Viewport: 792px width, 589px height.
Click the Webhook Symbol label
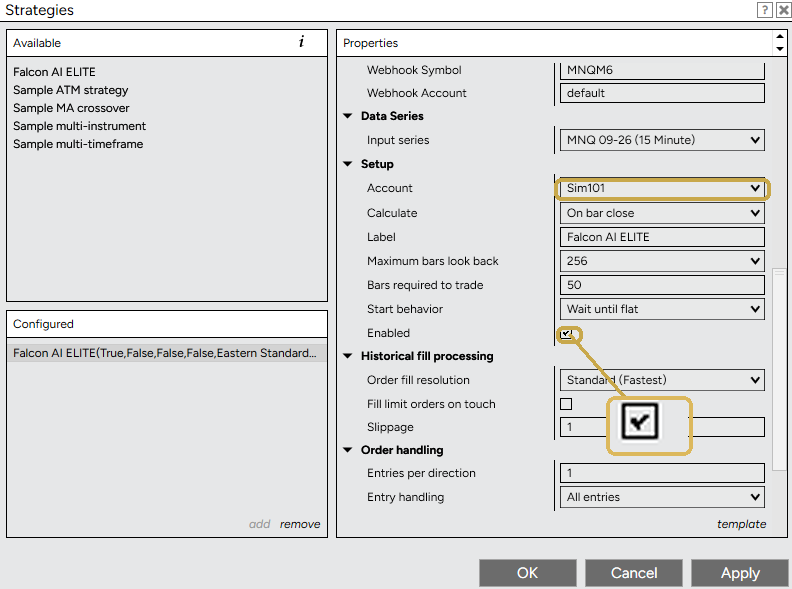coord(414,70)
